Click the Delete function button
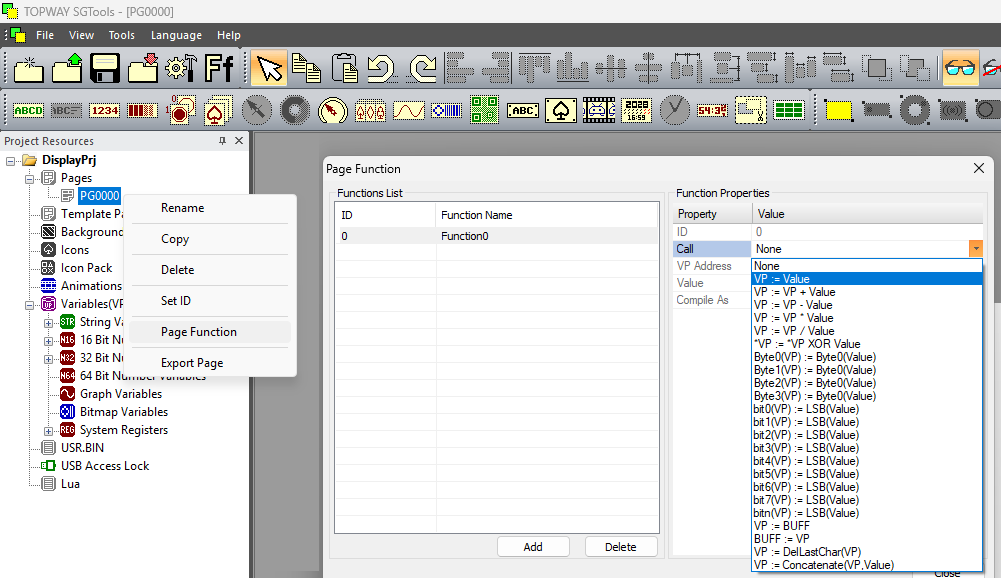The image size is (1001, 578). point(620,547)
